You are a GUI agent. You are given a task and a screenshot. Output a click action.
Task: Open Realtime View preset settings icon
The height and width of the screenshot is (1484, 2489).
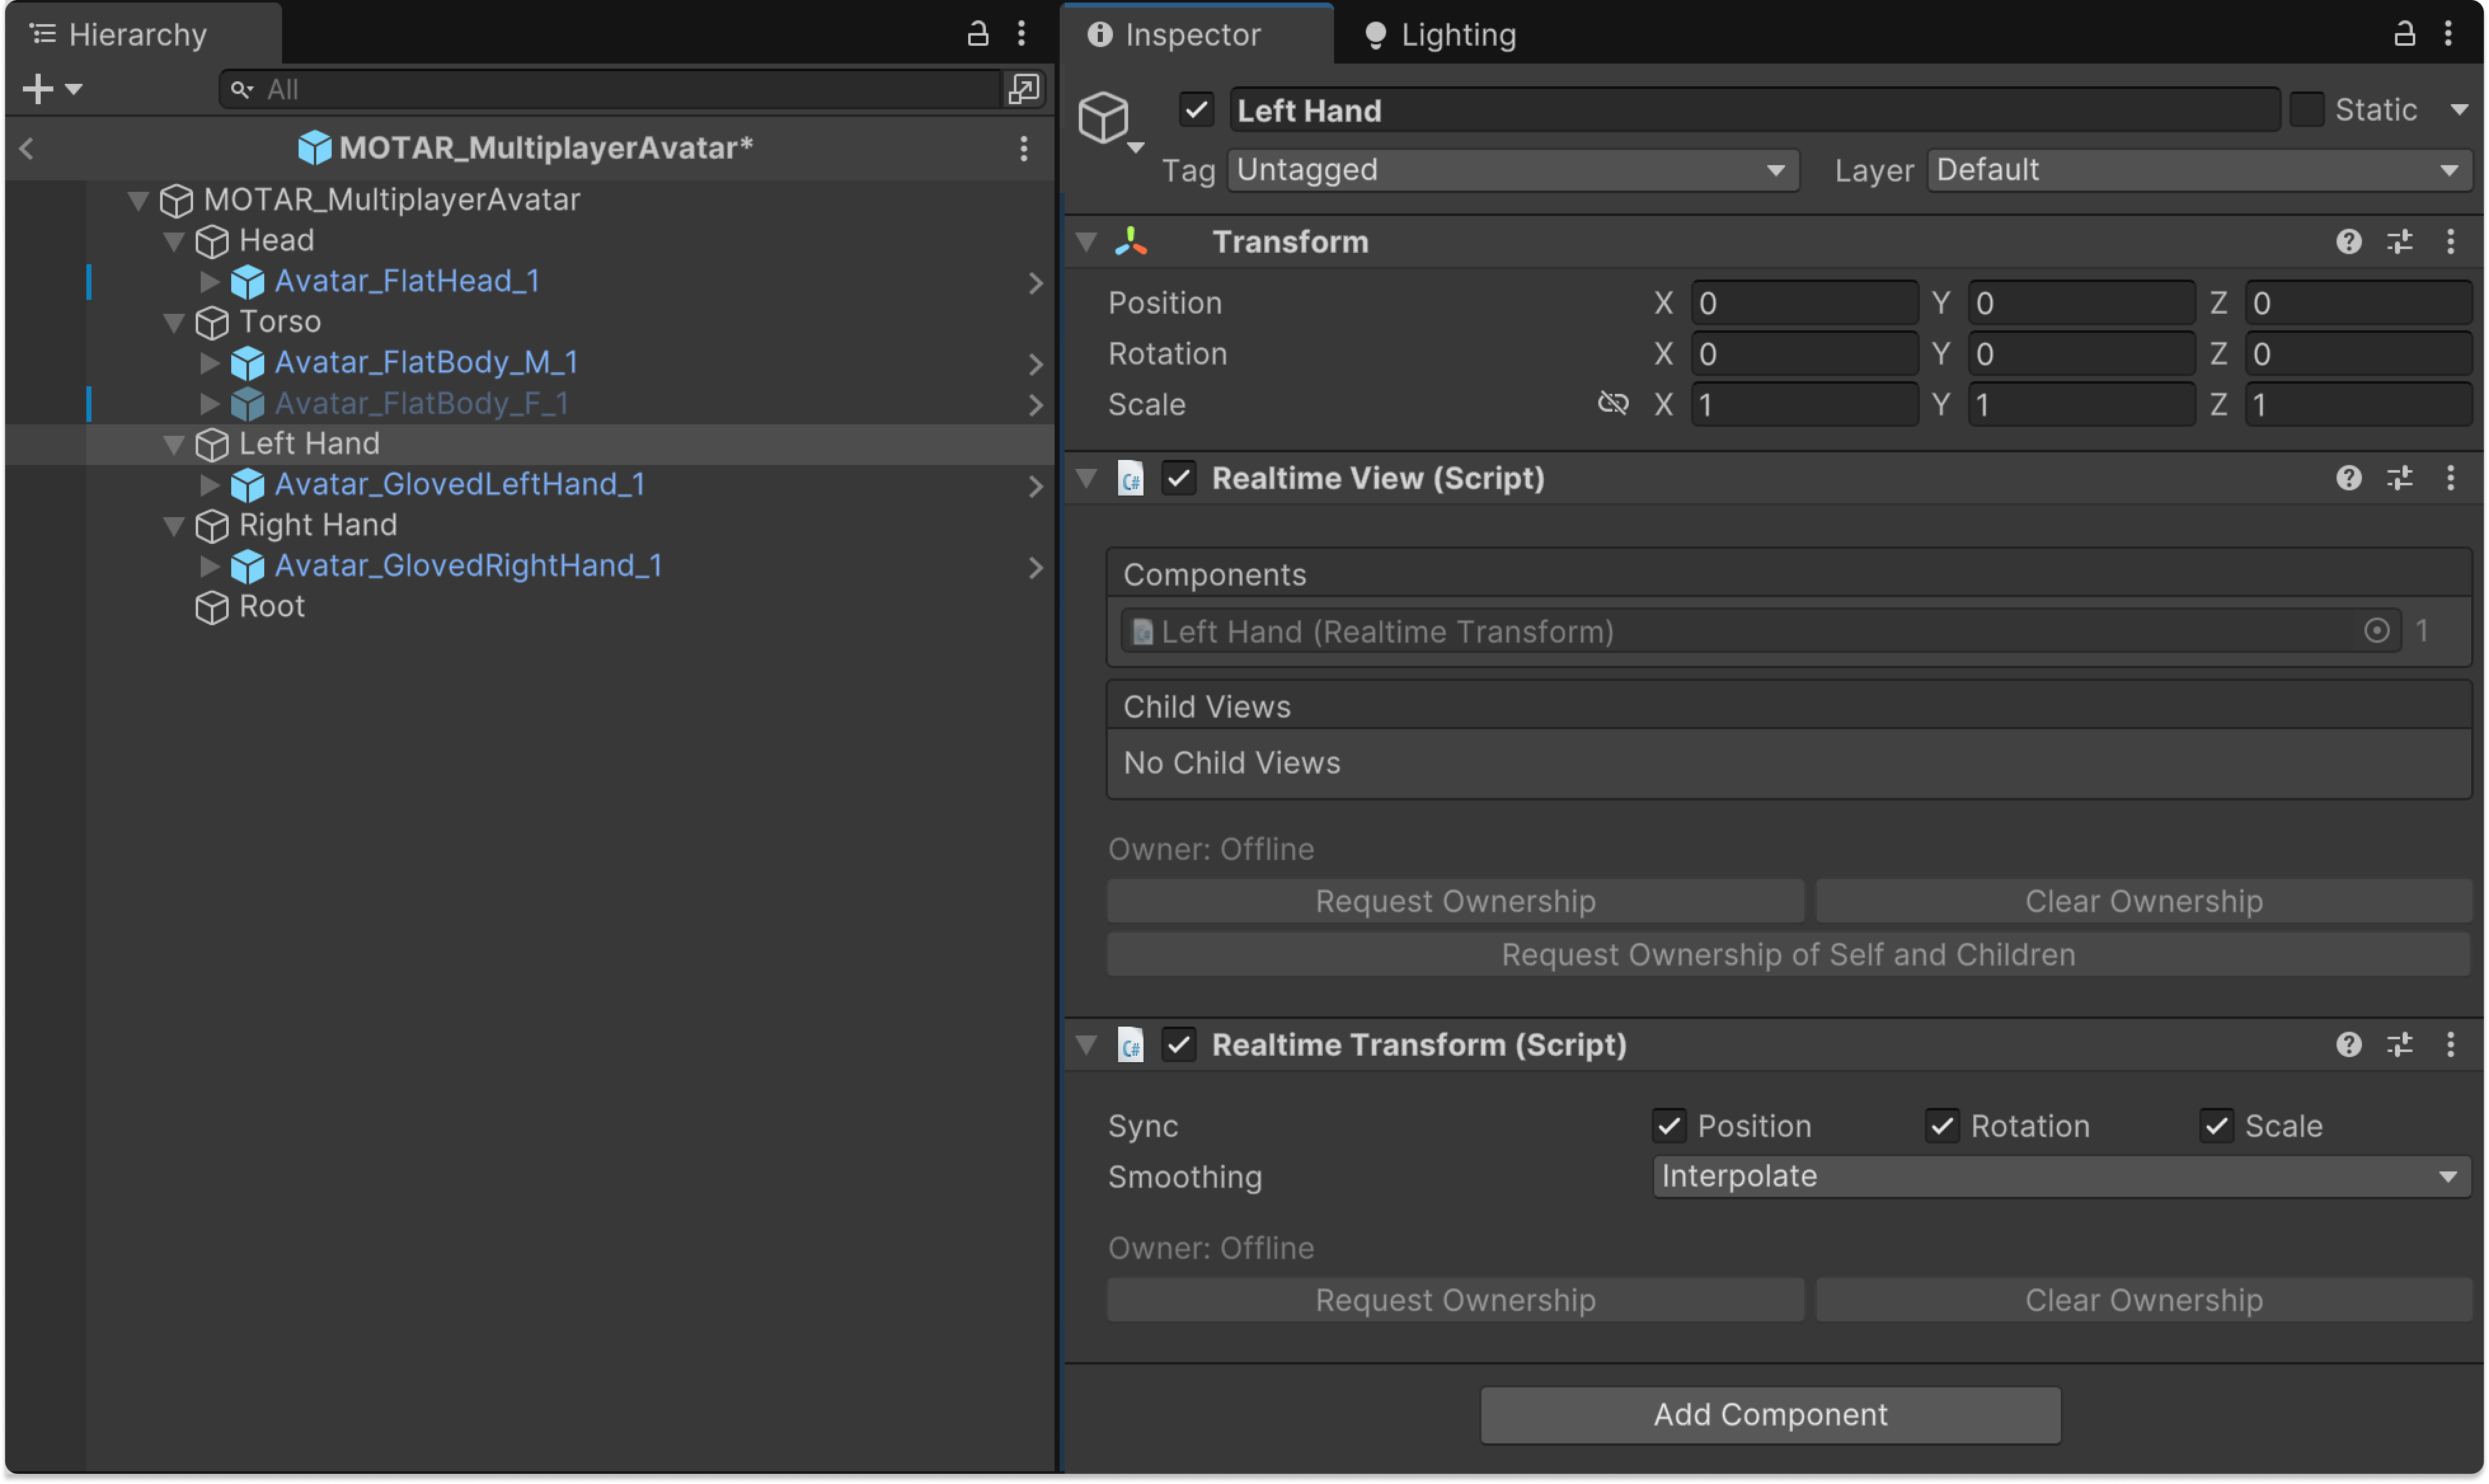[x=2399, y=478]
